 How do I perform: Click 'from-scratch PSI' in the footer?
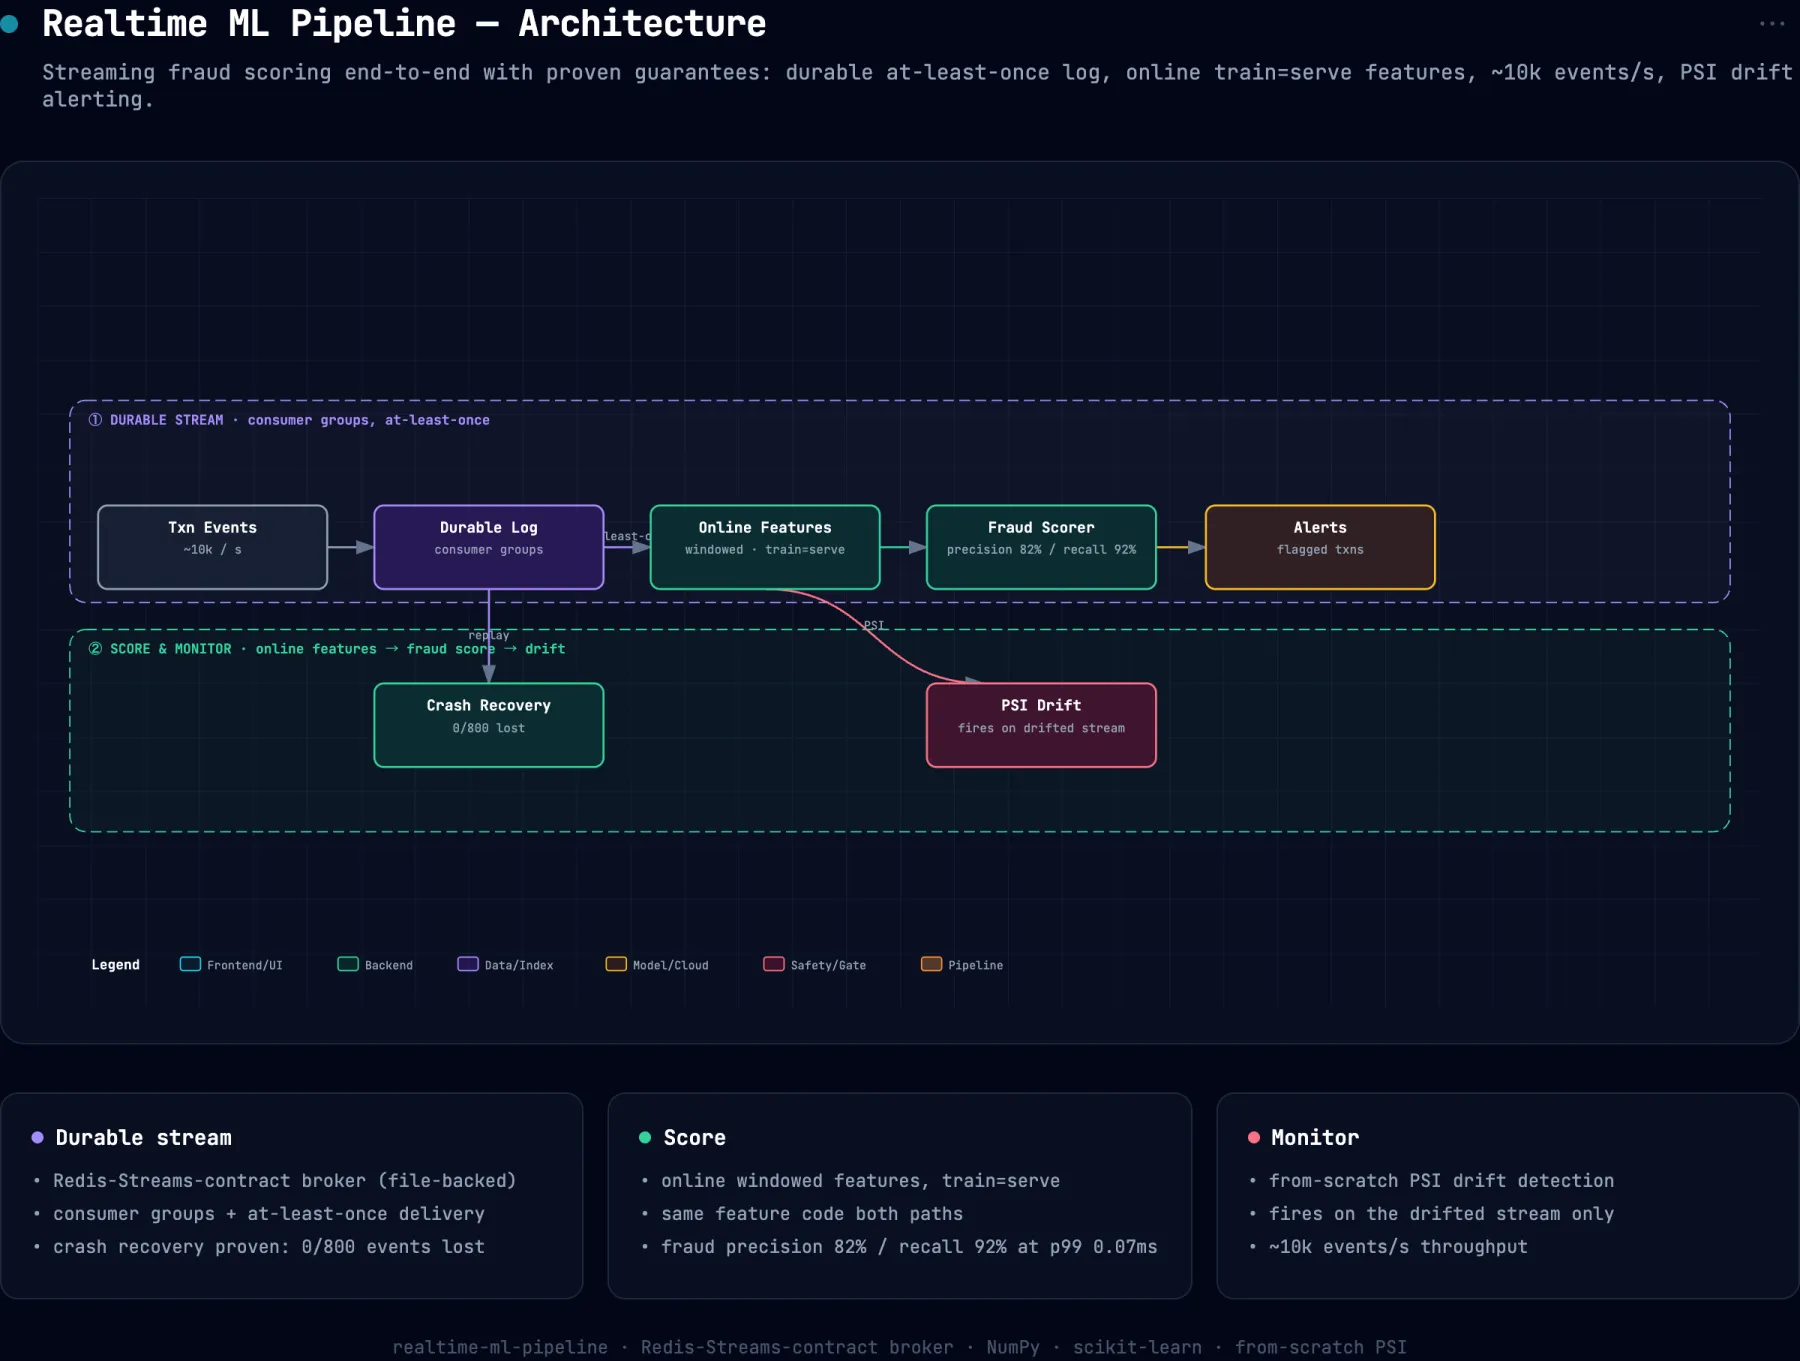tap(1321, 1347)
